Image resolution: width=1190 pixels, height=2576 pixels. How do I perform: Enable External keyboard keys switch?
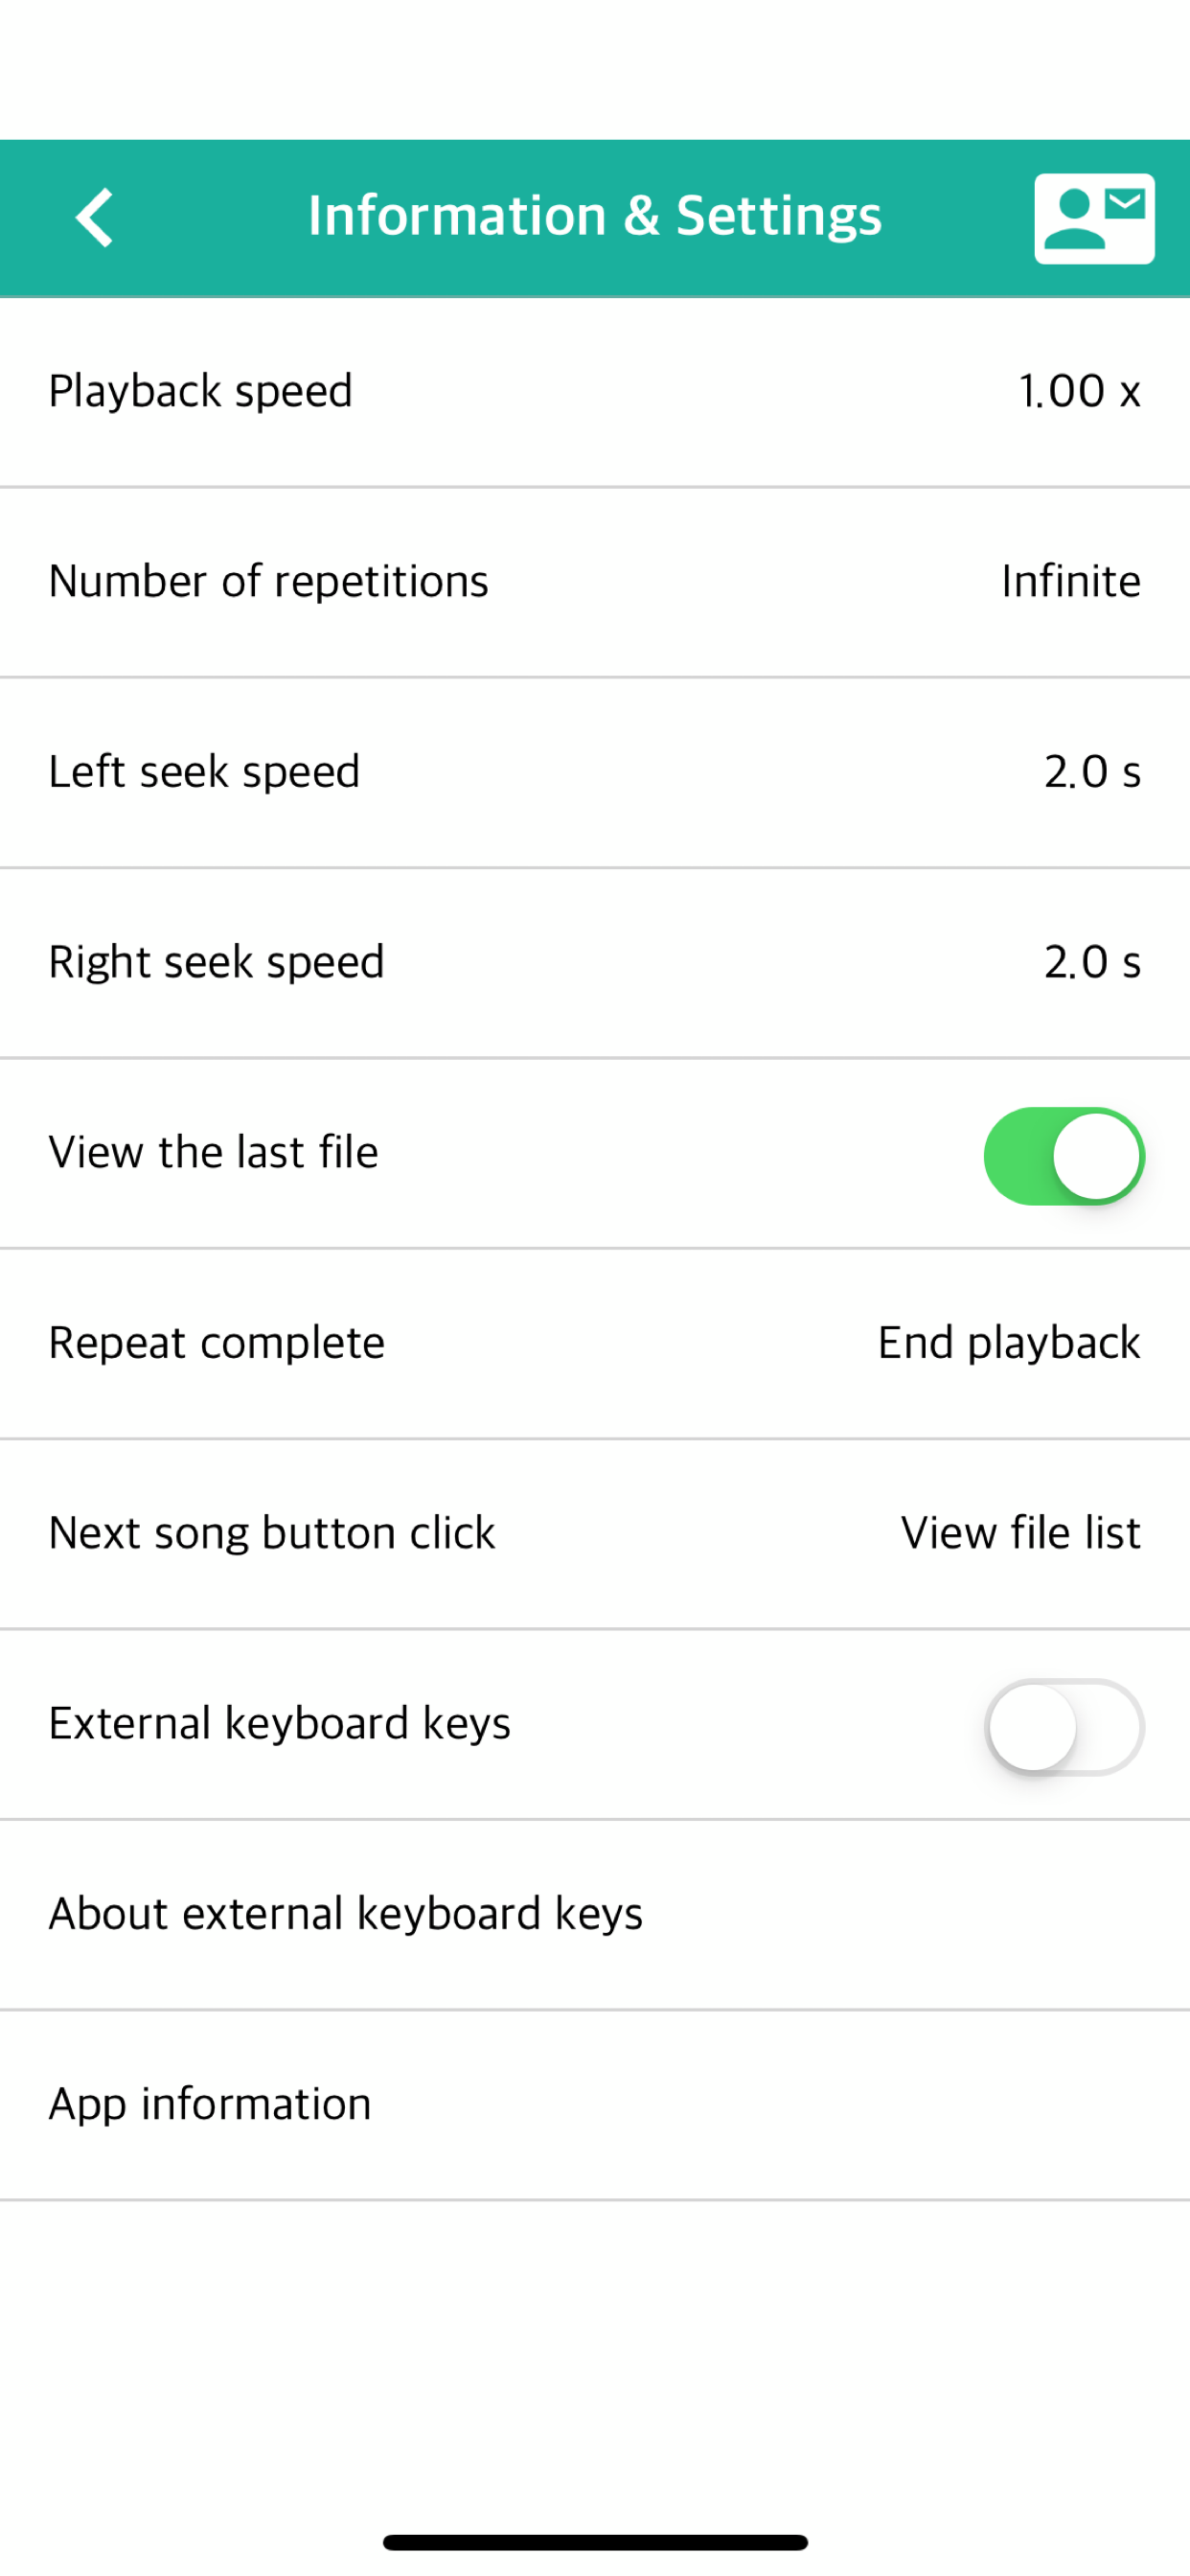tap(1064, 1727)
